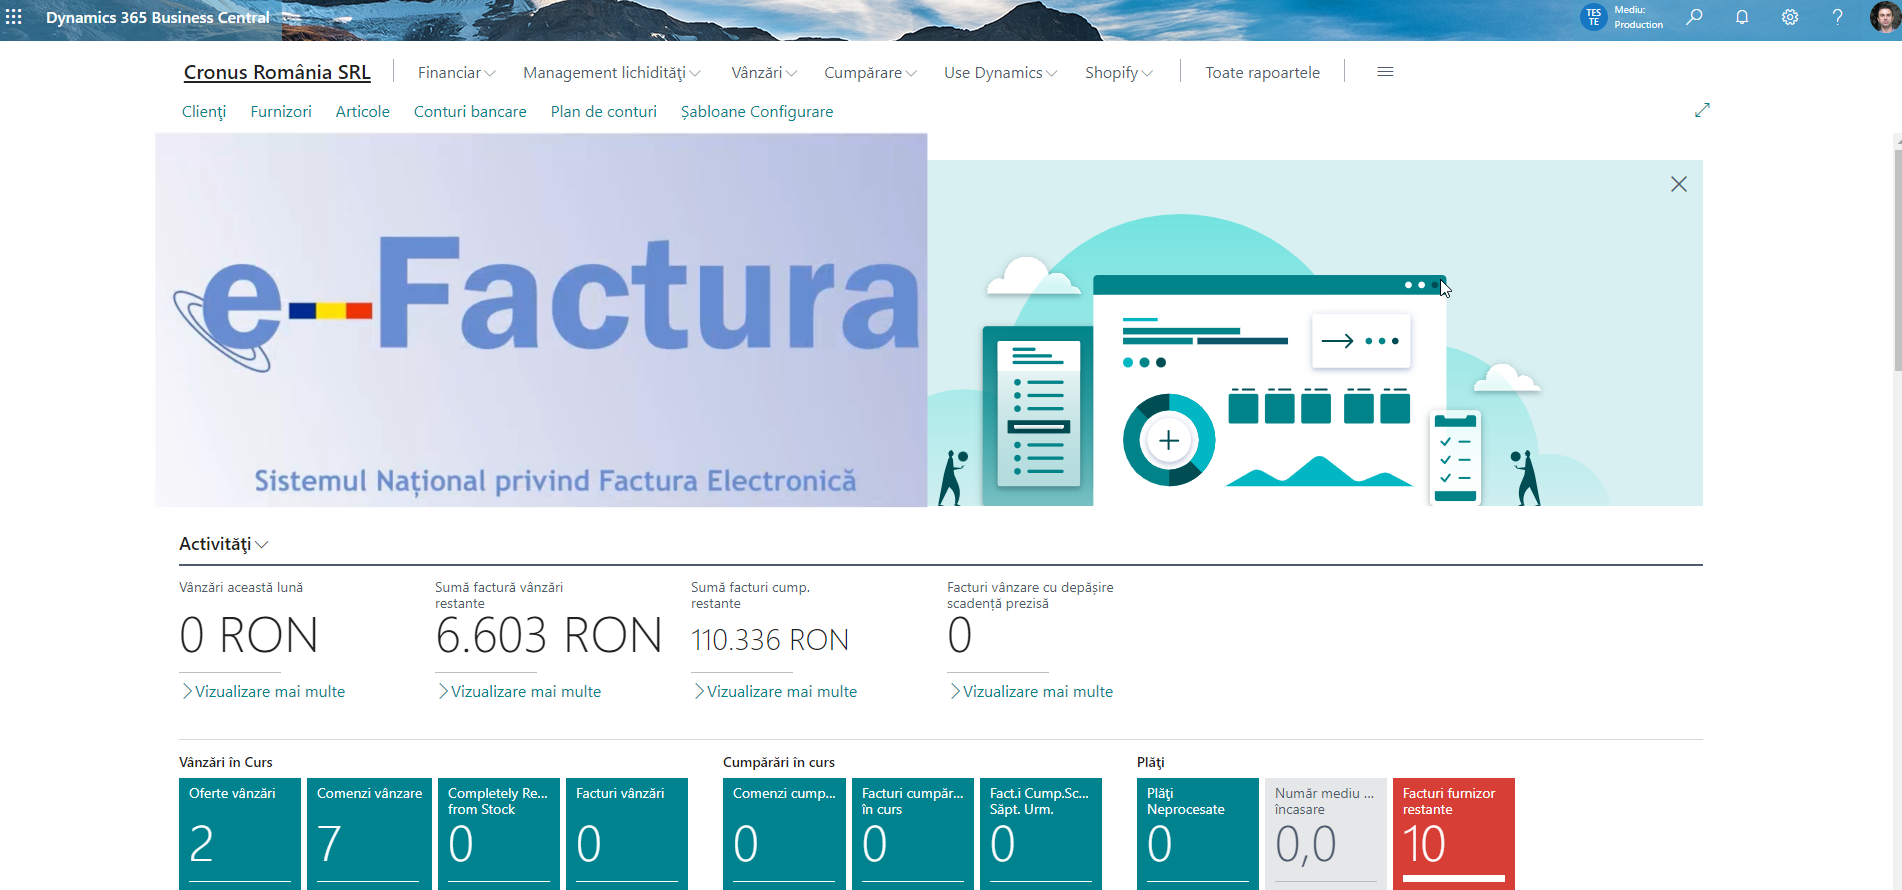Open Șabloane Configurare
This screenshot has width=1902, height=890.
(x=757, y=112)
